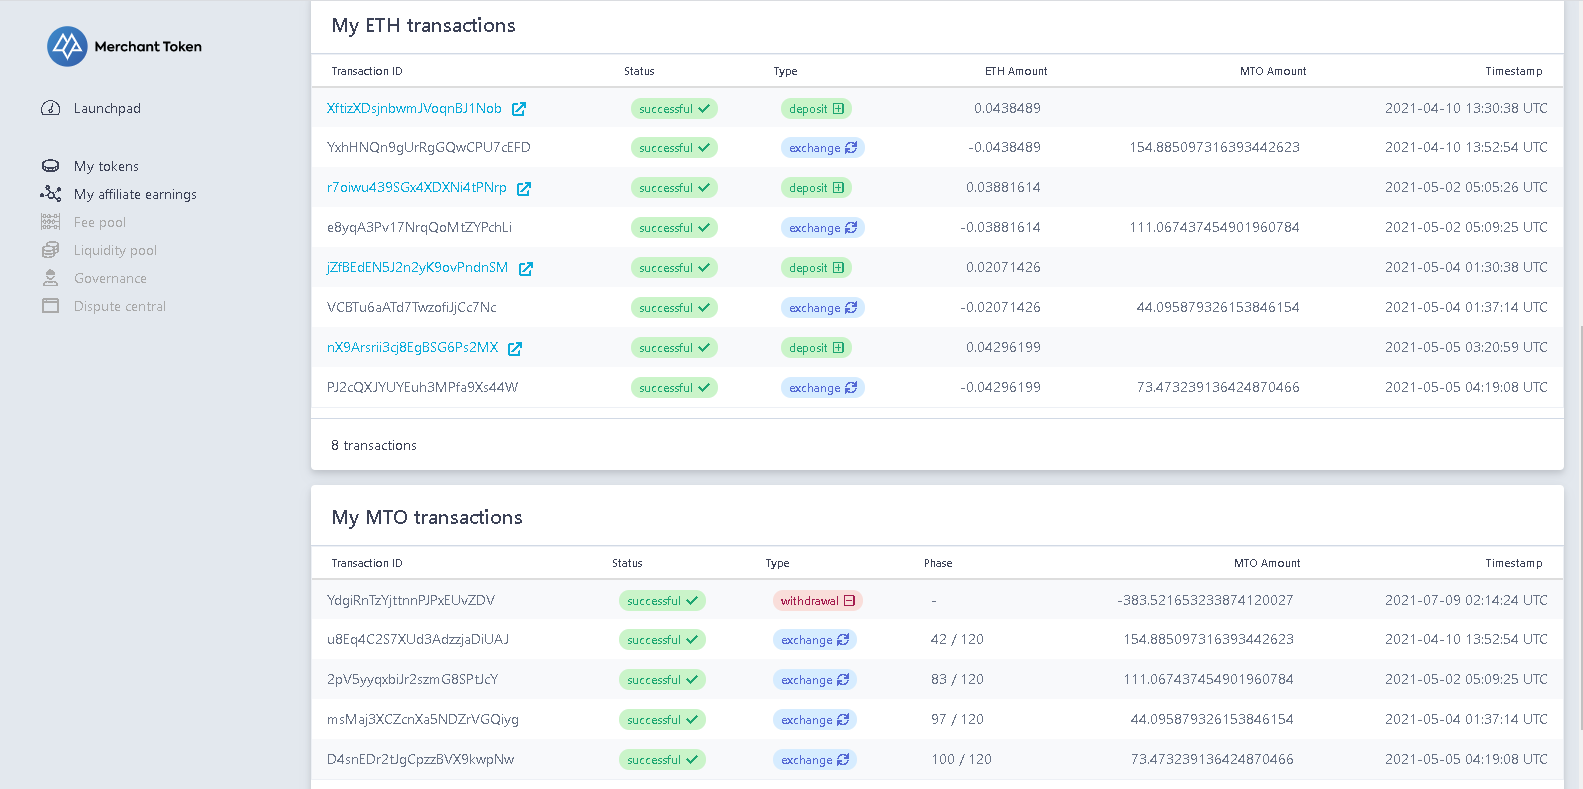Click deposit badge for 0.03881614 ETH

817,187
